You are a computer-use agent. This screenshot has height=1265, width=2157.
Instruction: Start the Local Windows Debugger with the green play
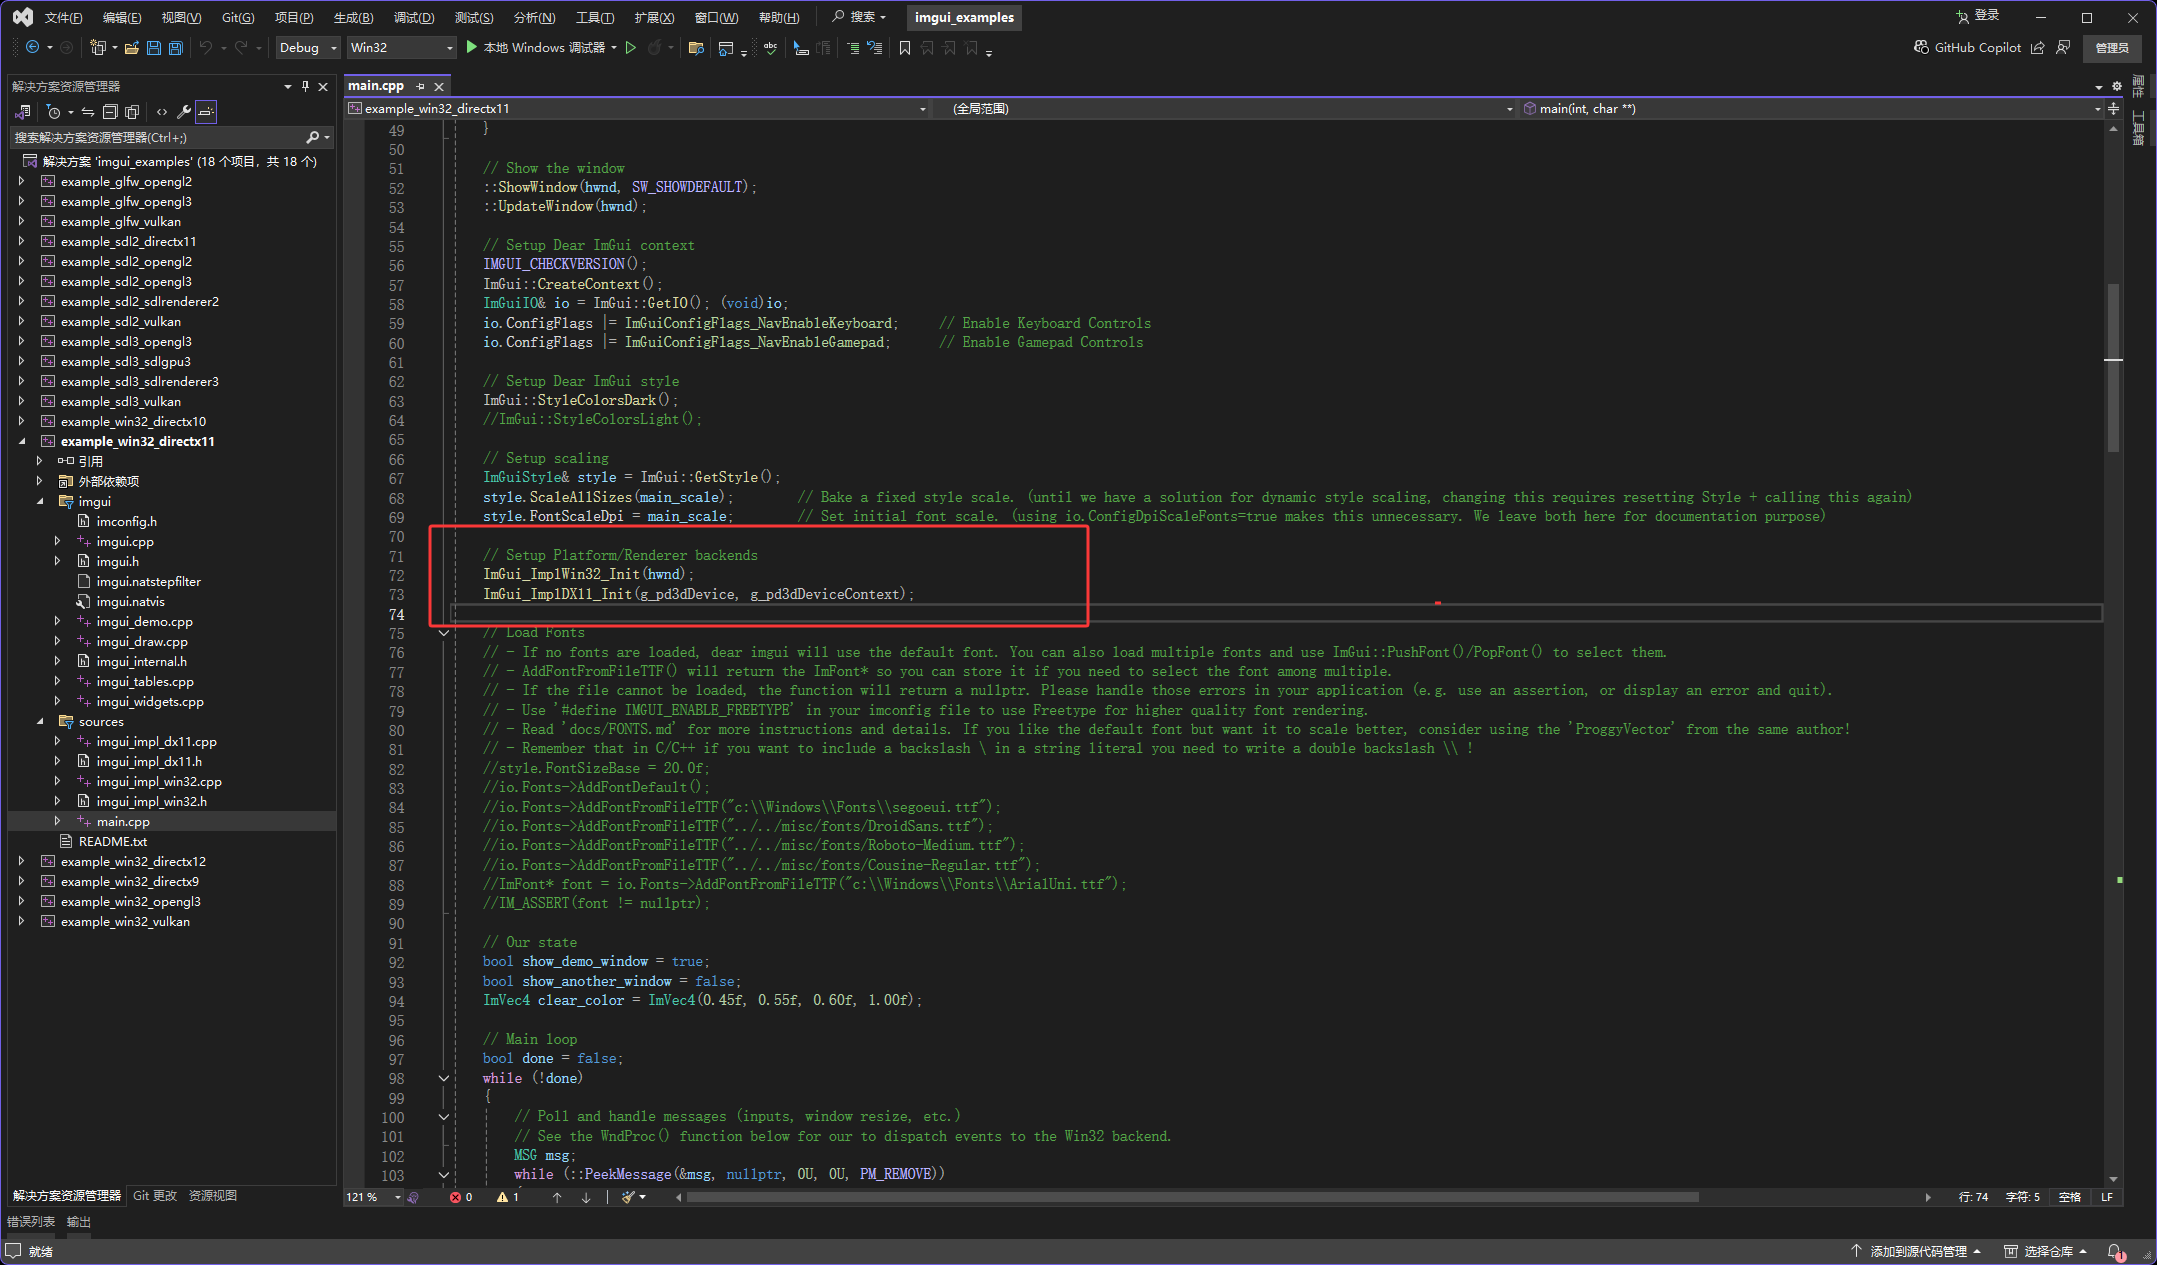click(472, 47)
